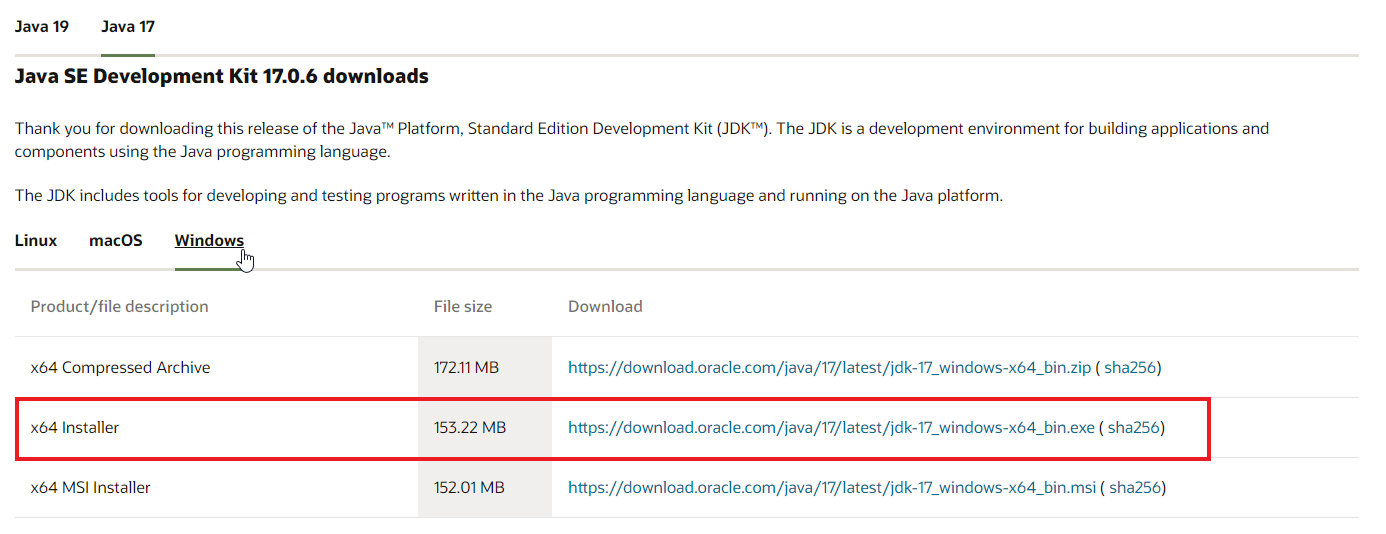1386x534 pixels.
Task: Open the macOS downloads tab
Action: coord(116,241)
